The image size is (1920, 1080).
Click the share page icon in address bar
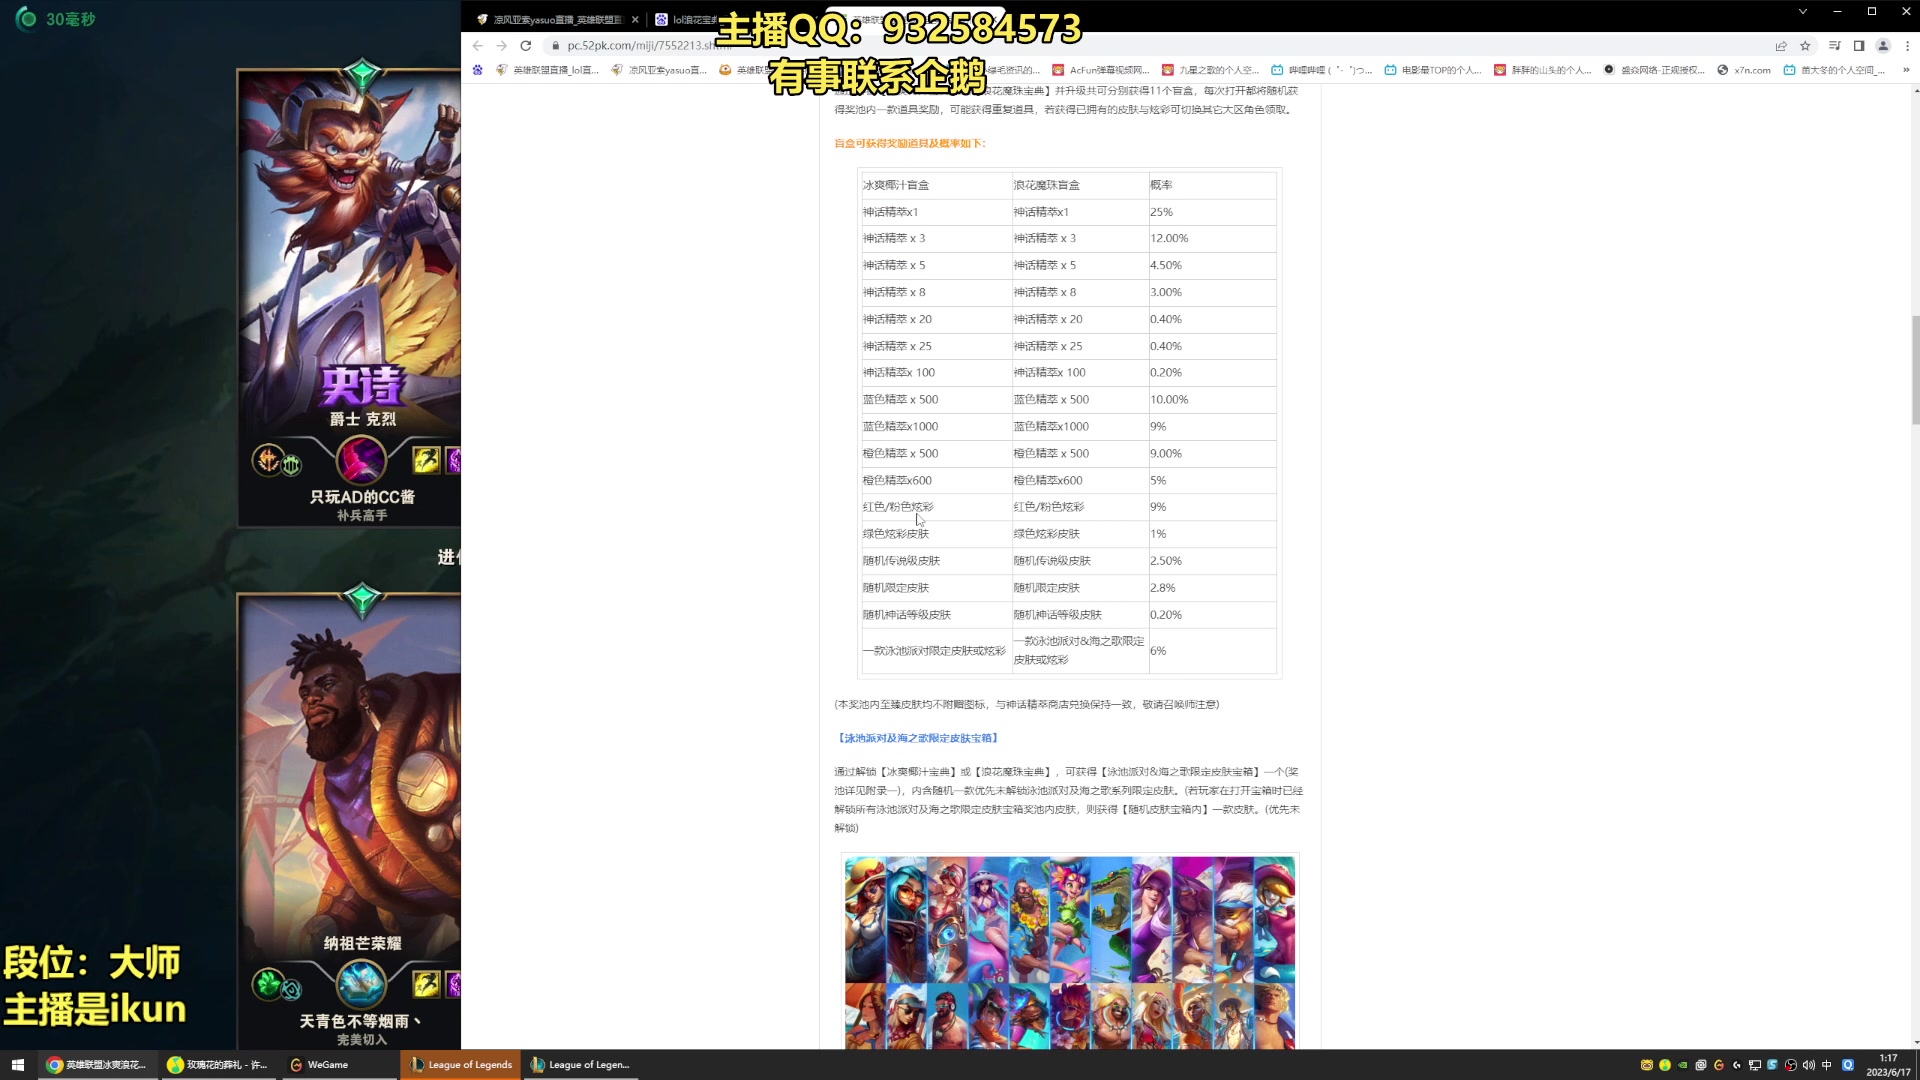click(1781, 46)
